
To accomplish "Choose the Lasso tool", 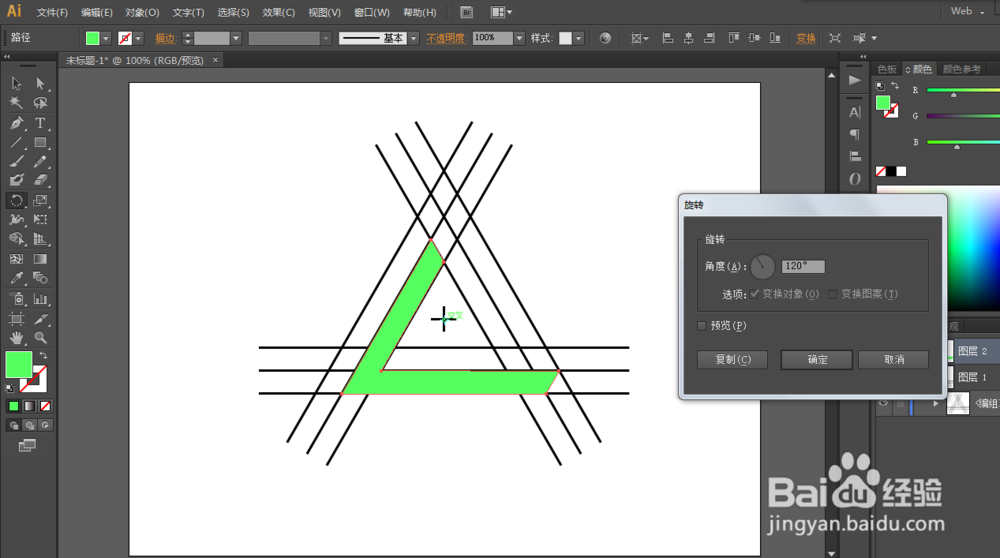I will click(x=40, y=103).
